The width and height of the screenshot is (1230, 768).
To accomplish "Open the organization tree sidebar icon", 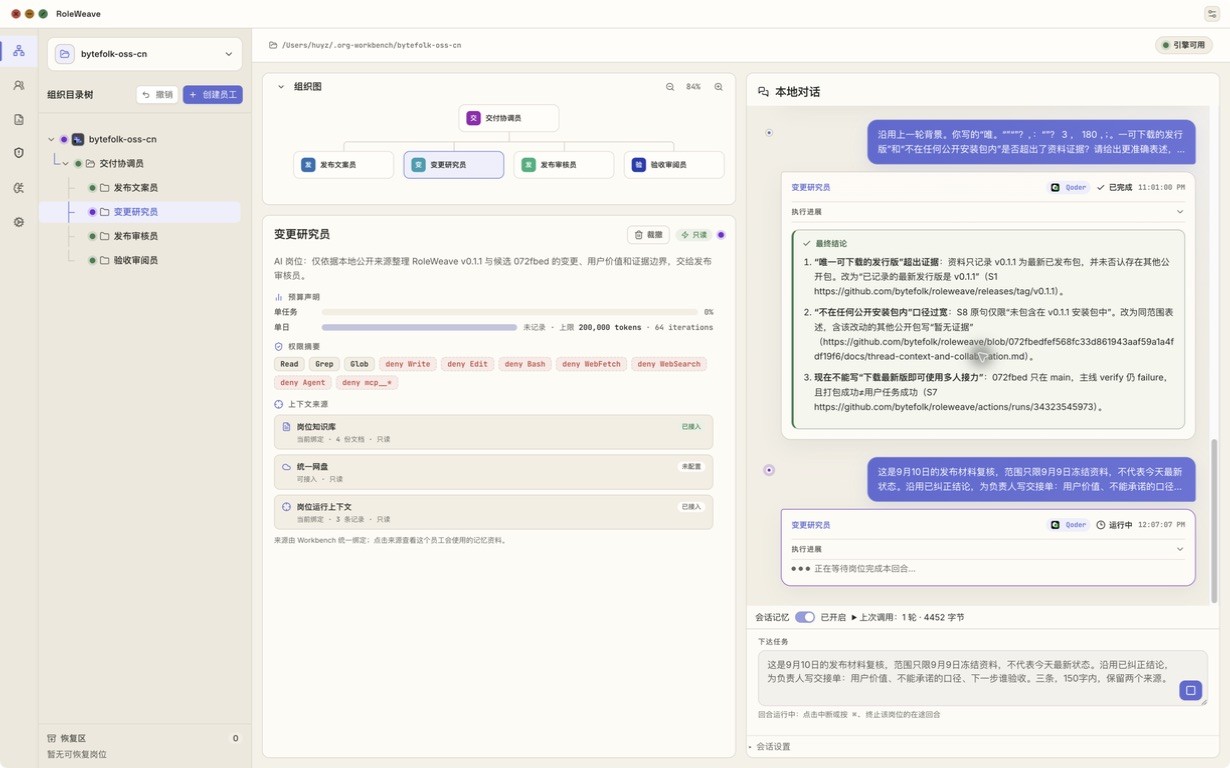I will [x=19, y=51].
